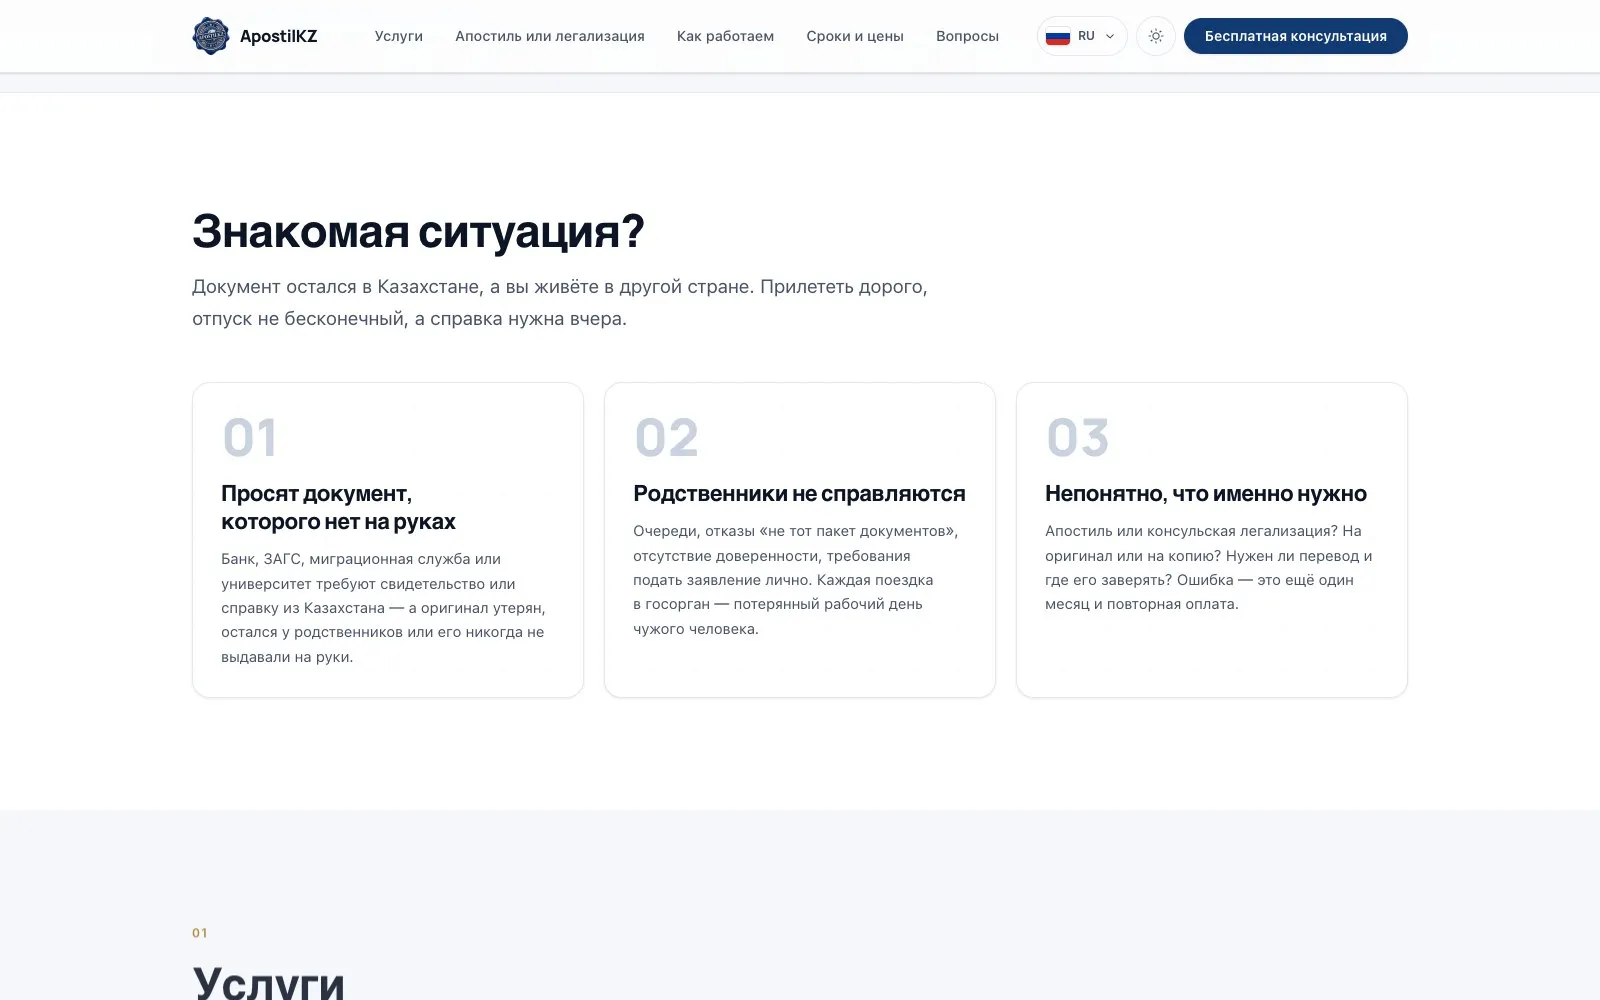
Task: Click the 03 card number
Action: click(x=1078, y=438)
